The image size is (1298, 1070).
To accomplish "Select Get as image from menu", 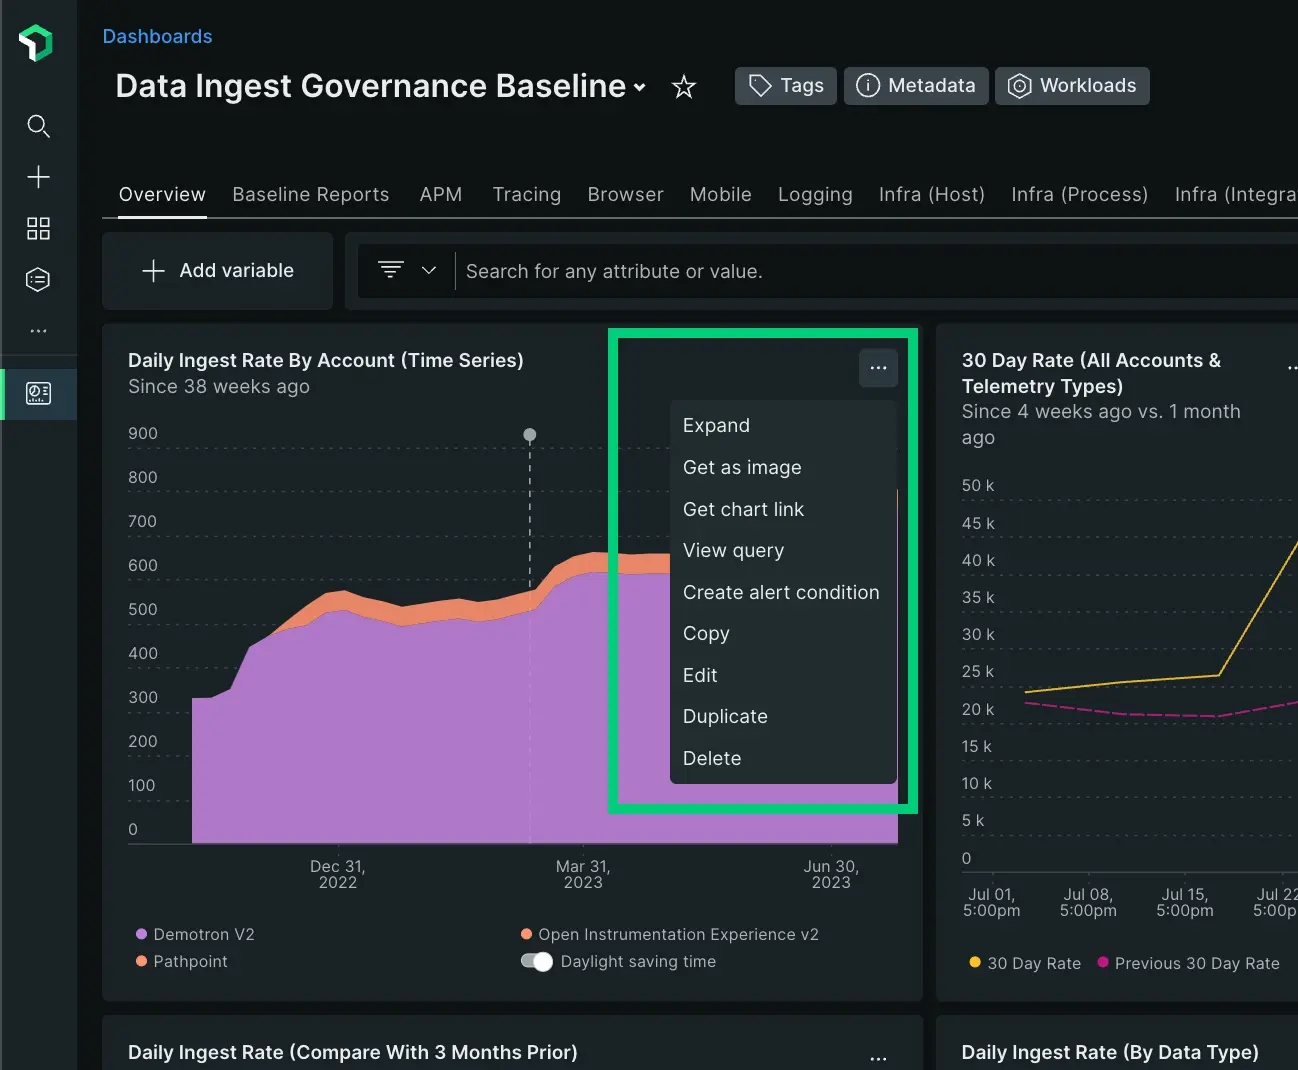I will [742, 467].
